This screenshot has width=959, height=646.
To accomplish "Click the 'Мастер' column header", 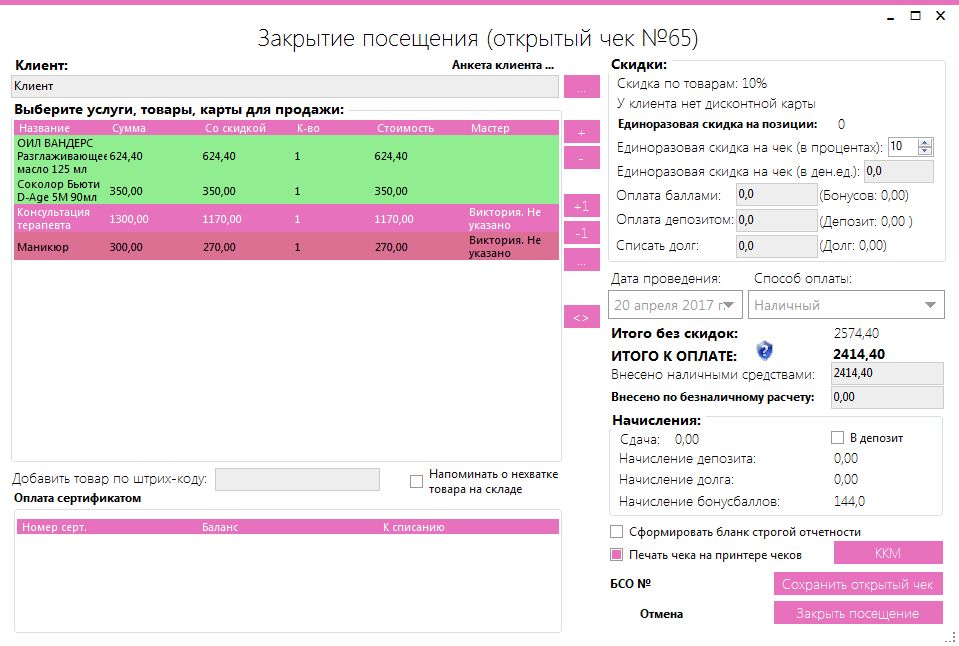I will coord(490,128).
